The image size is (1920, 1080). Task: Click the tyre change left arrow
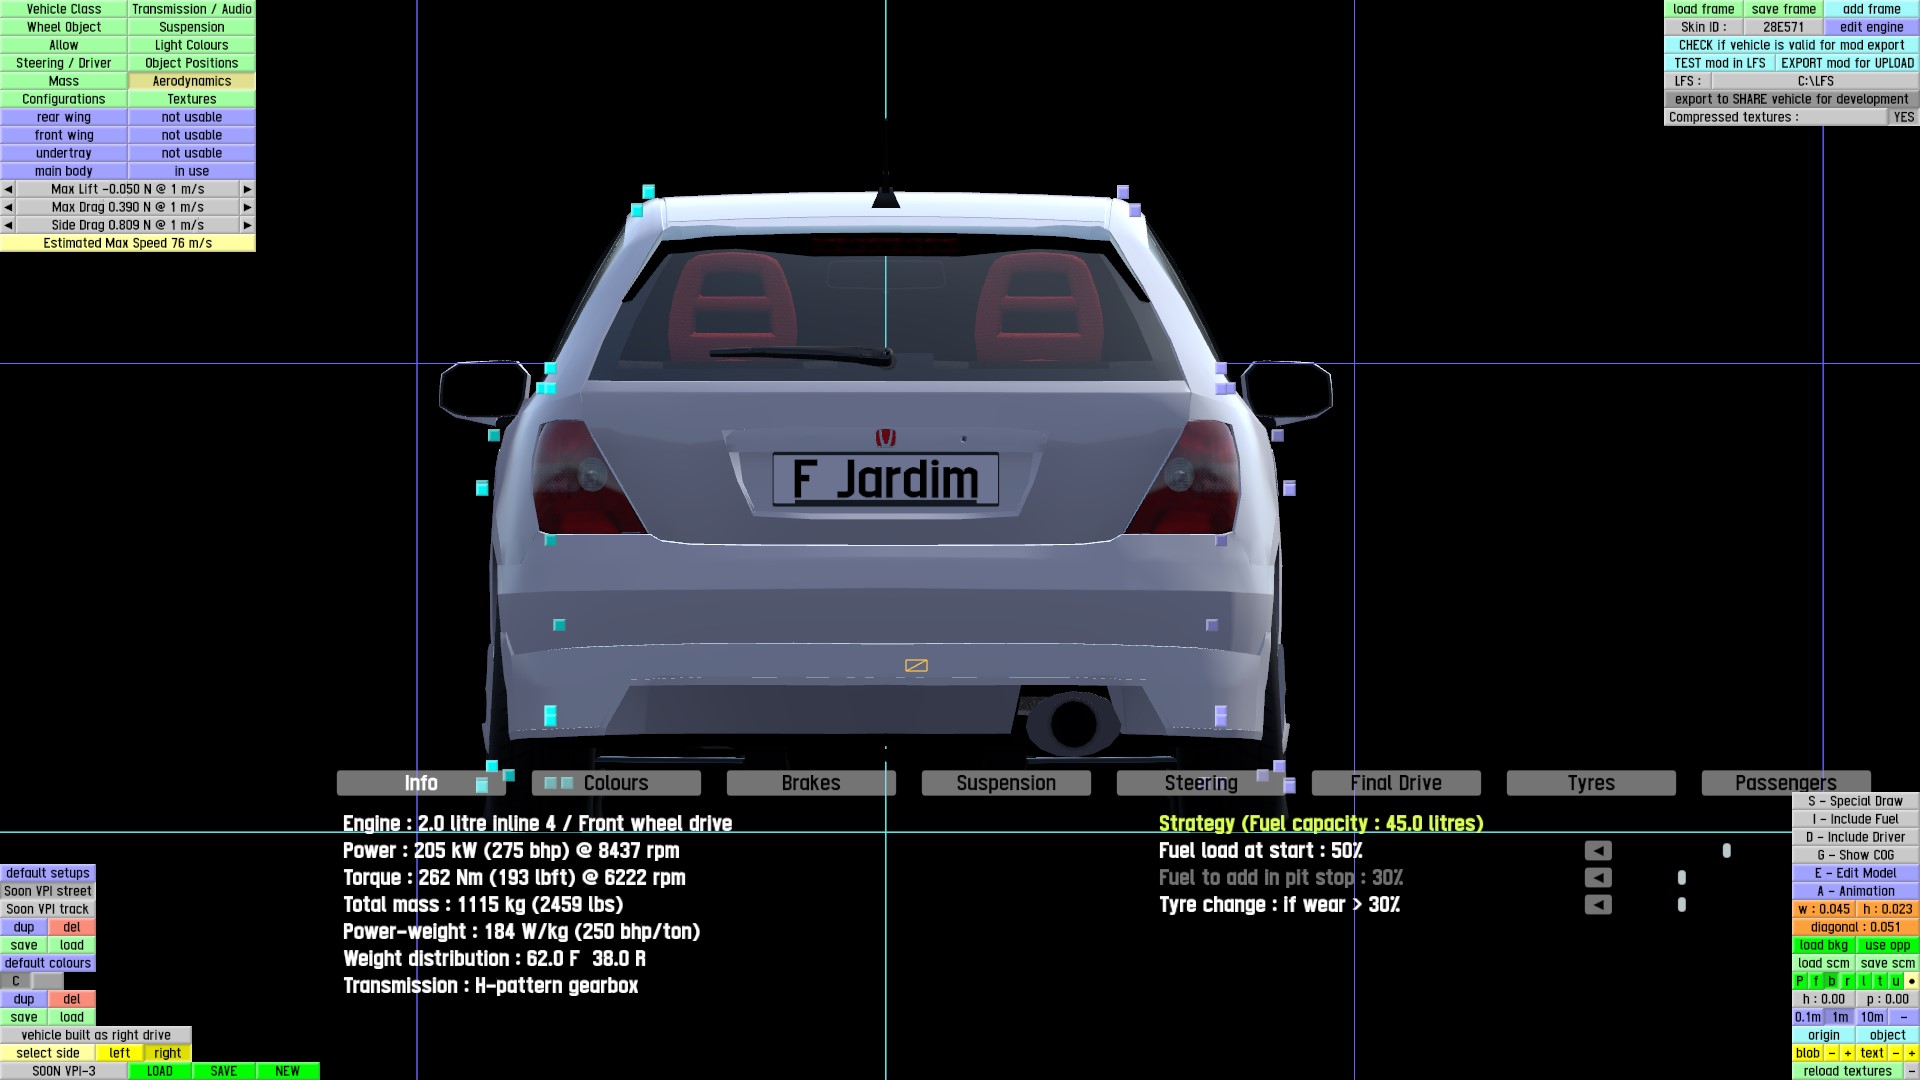1598,905
